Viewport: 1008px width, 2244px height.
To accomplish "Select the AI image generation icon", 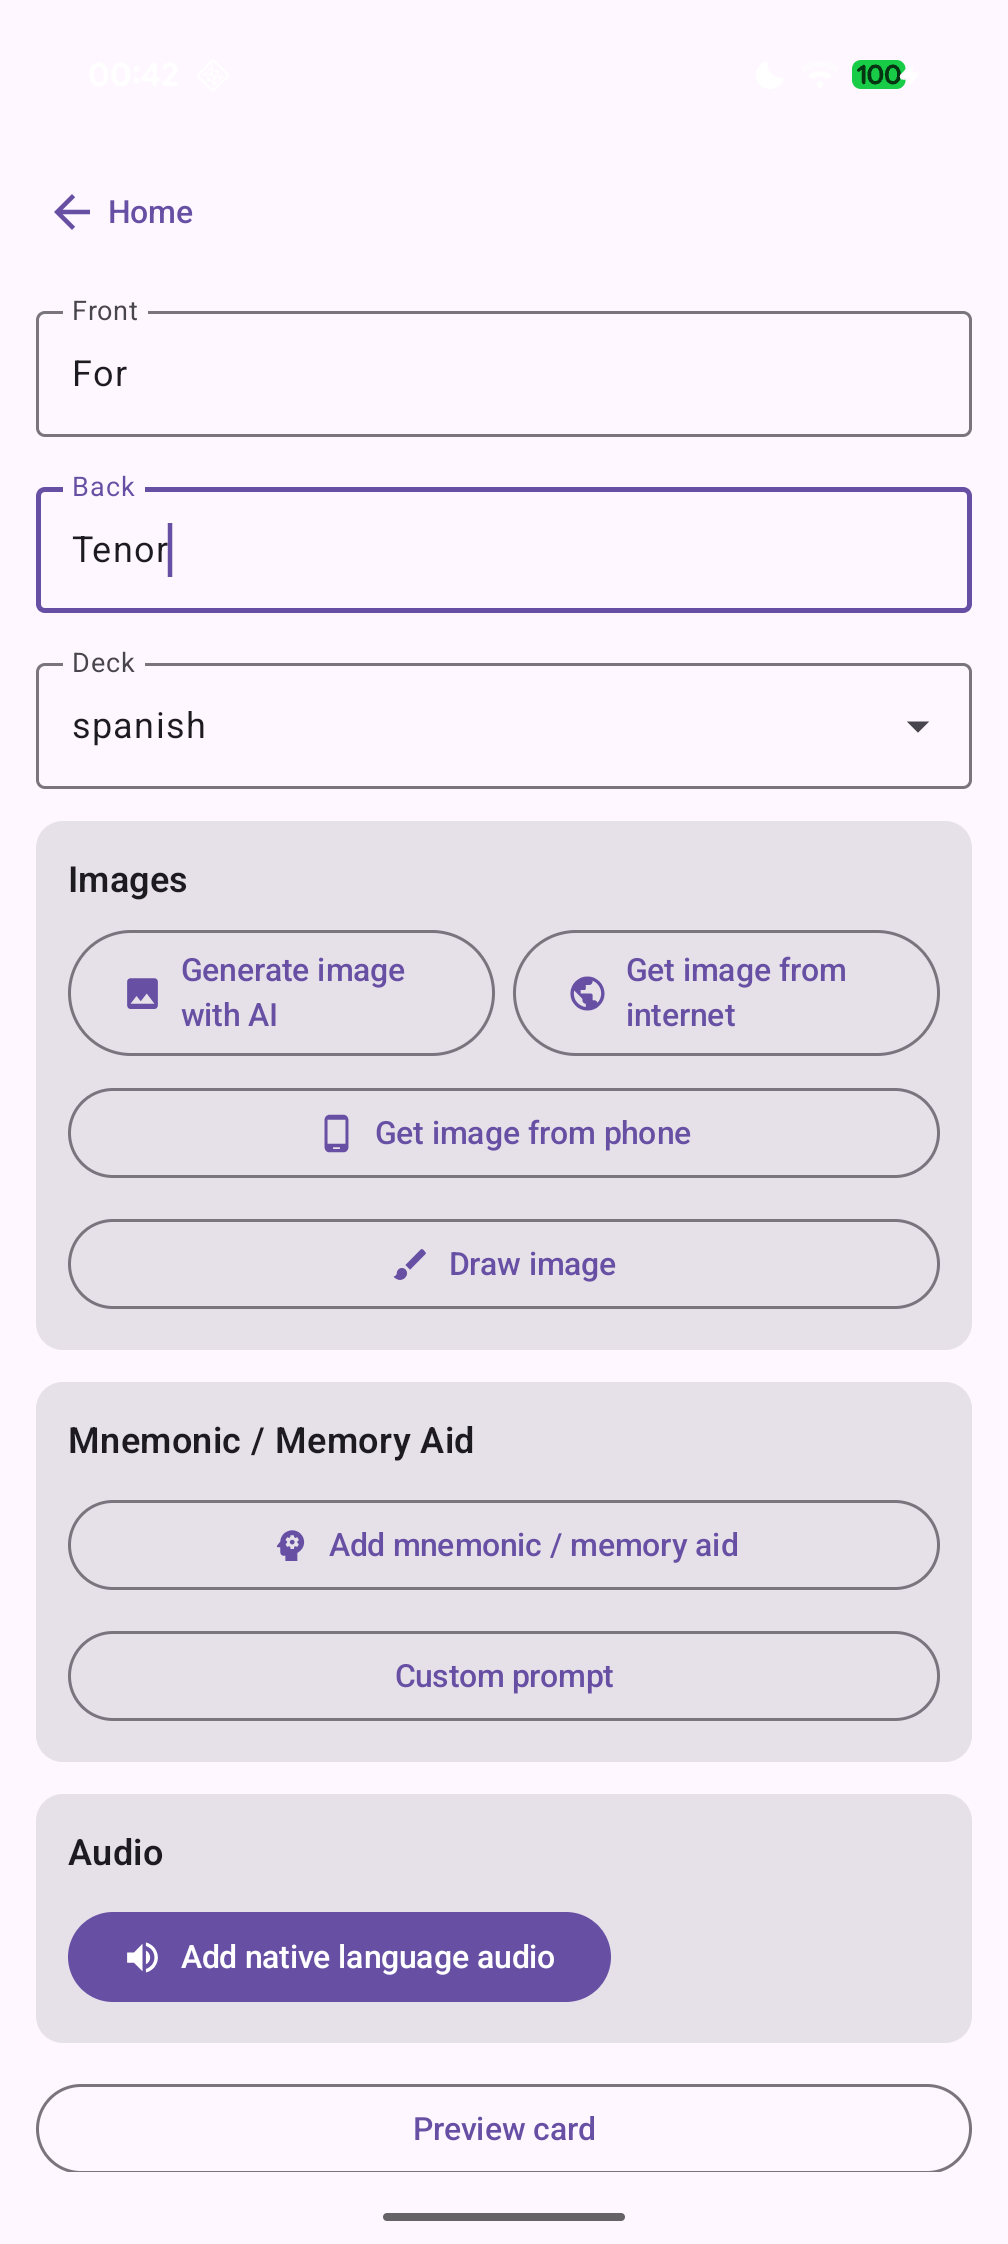I will coord(143,992).
